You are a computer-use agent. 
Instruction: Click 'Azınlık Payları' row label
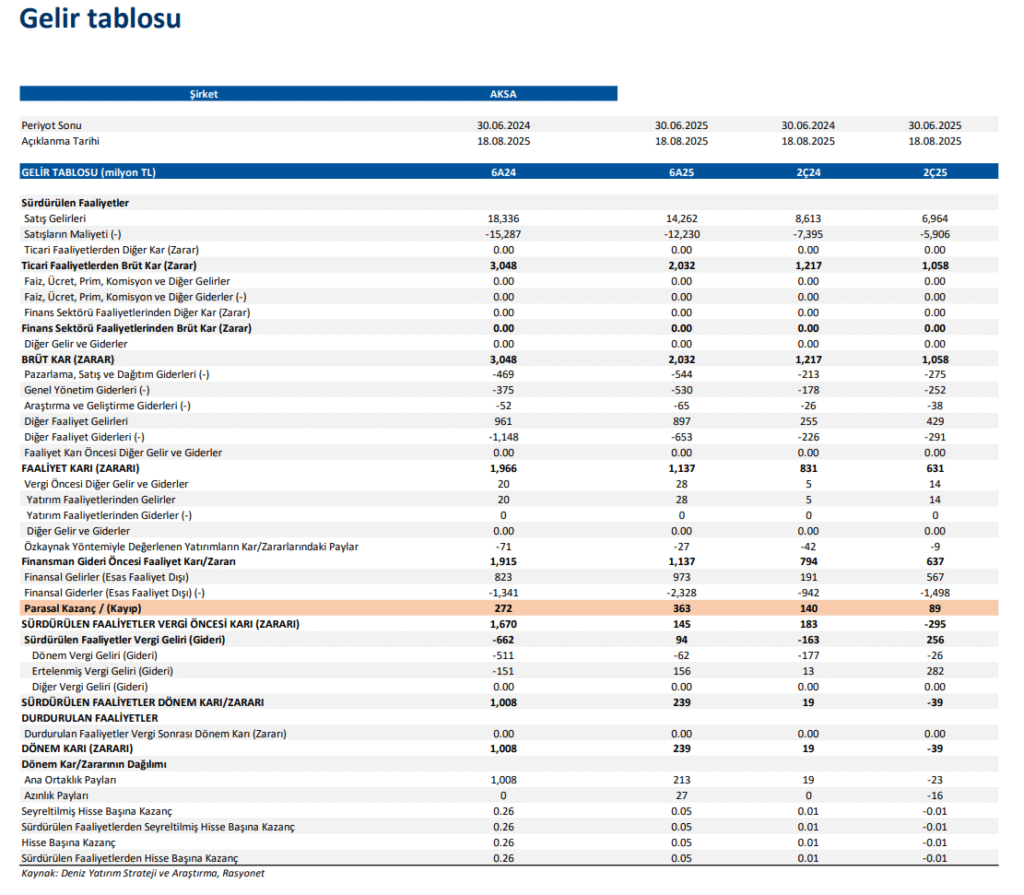pos(56,796)
